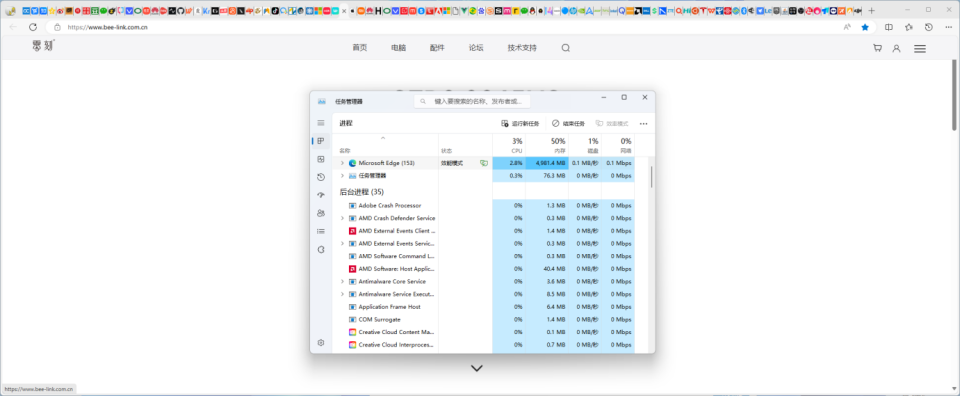
Task: Open website shopping cart icon
Action: click(x=877, y=48)
